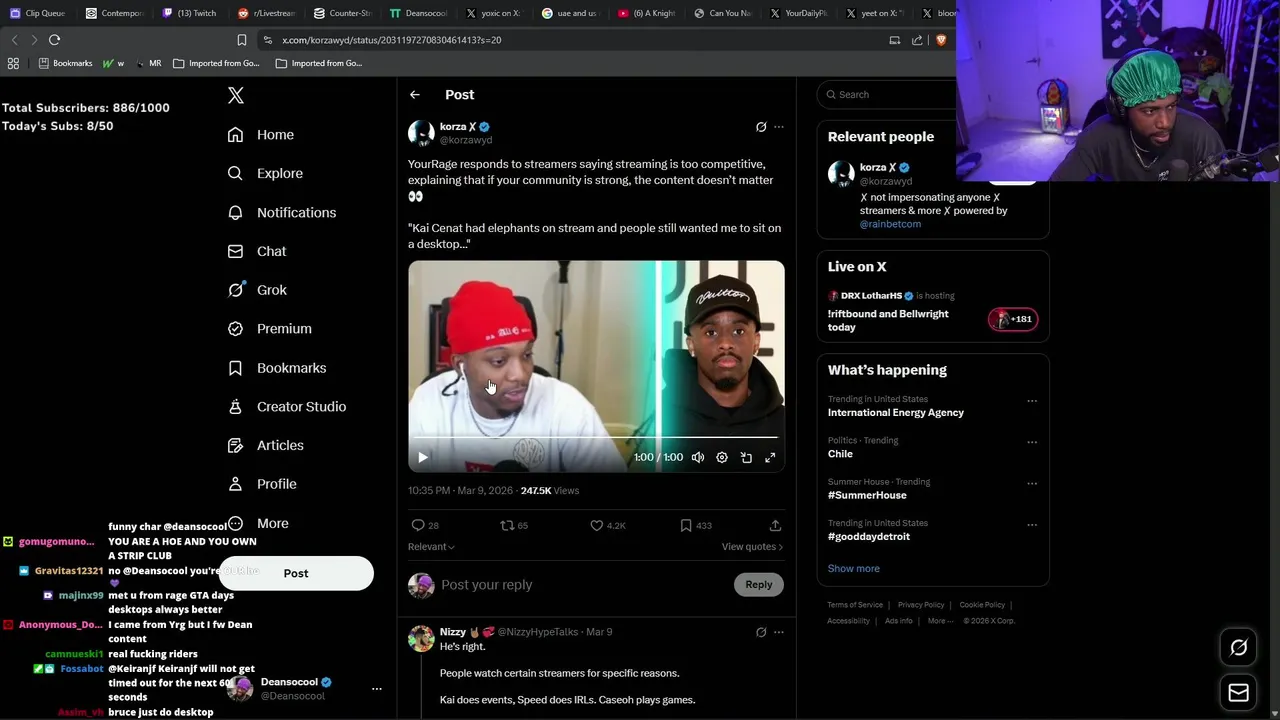Click the Grok icon on korza's post
The image size is (1280, 720).
coord(761,127)
